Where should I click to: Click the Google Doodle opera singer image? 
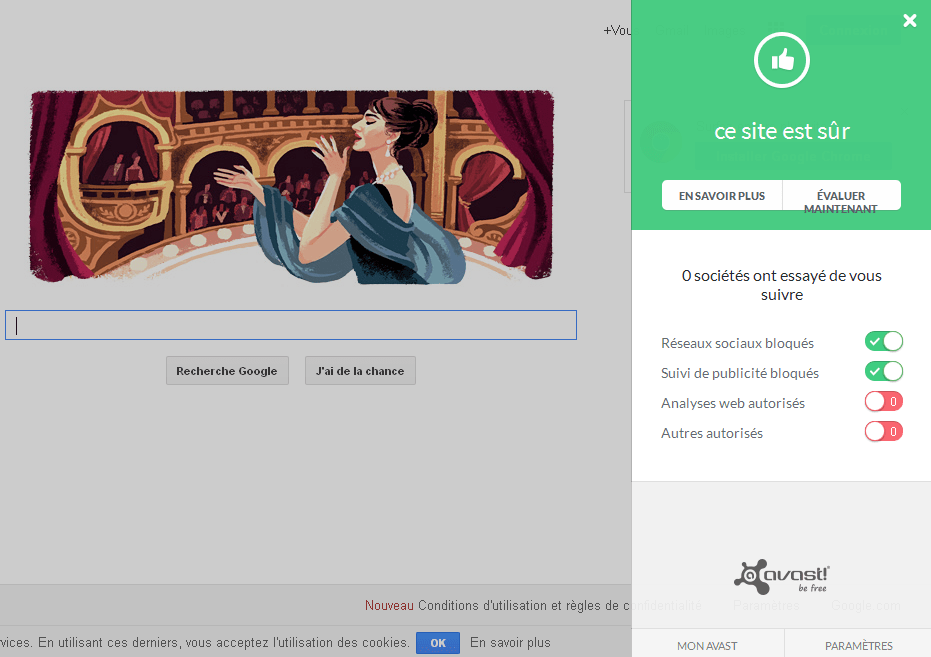click(x=292, y=186)
